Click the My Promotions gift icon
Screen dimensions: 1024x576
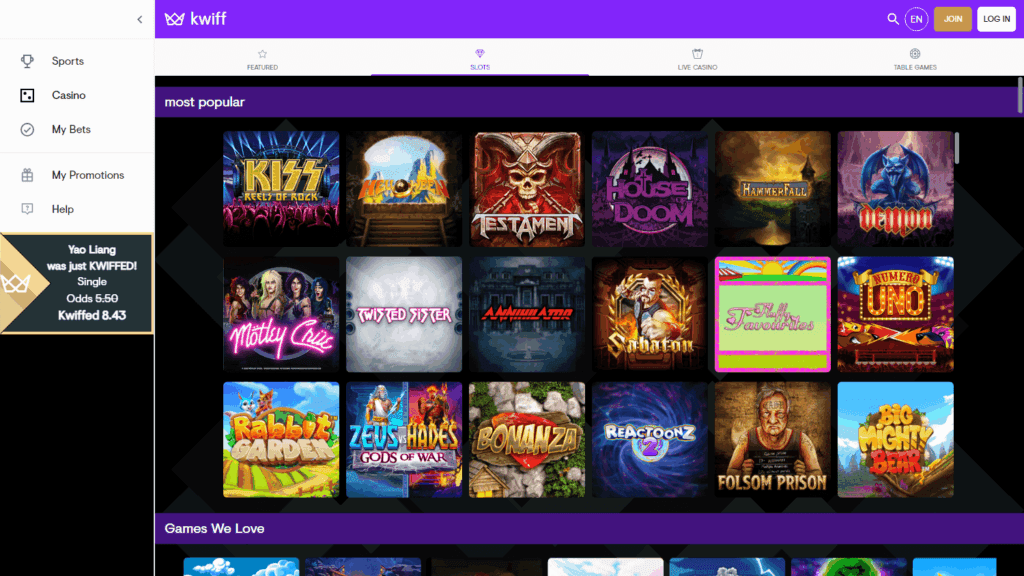coord(27,175)
